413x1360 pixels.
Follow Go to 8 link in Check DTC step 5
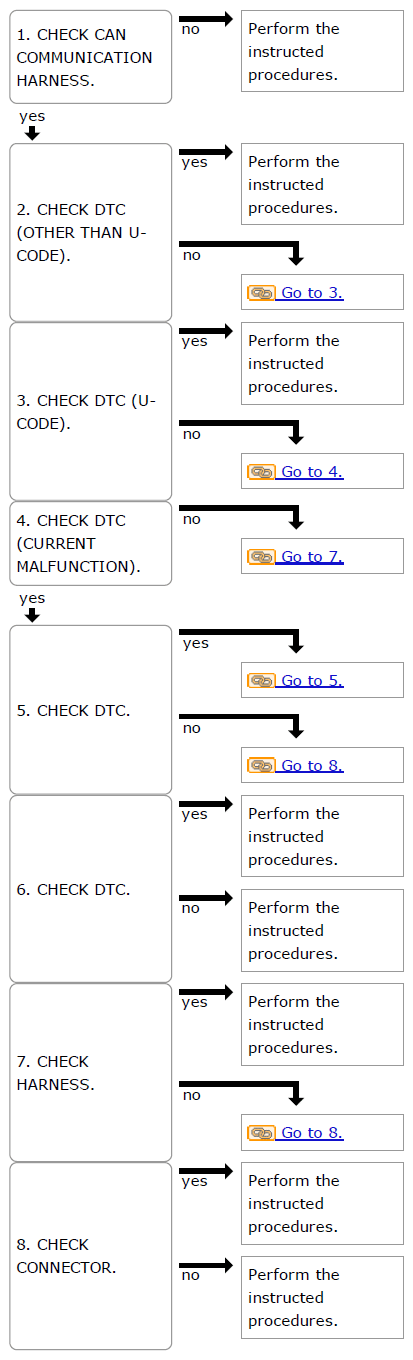pos(312,766)
